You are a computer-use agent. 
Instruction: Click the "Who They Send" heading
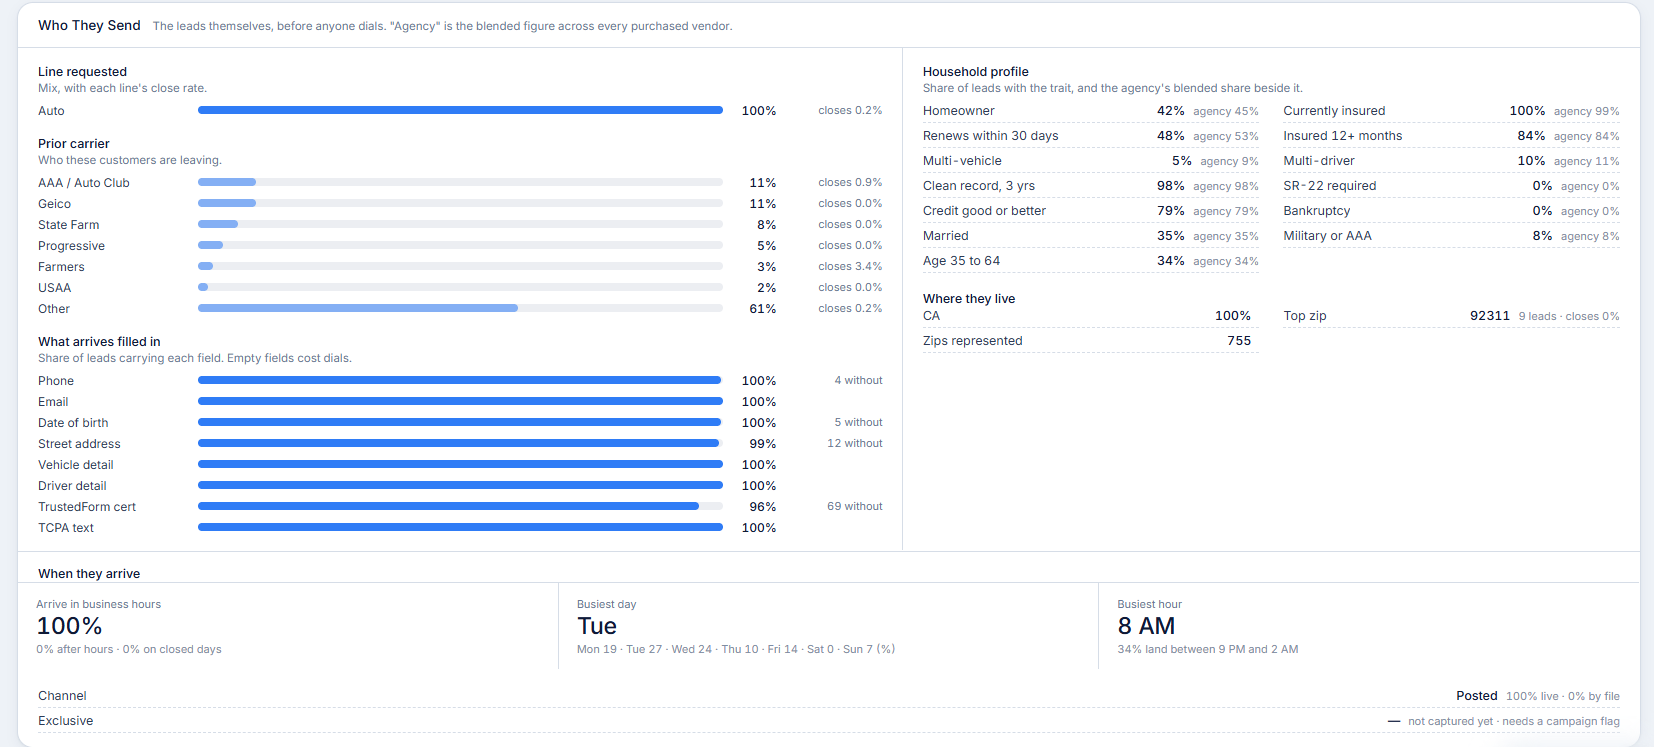pos(89,25)
